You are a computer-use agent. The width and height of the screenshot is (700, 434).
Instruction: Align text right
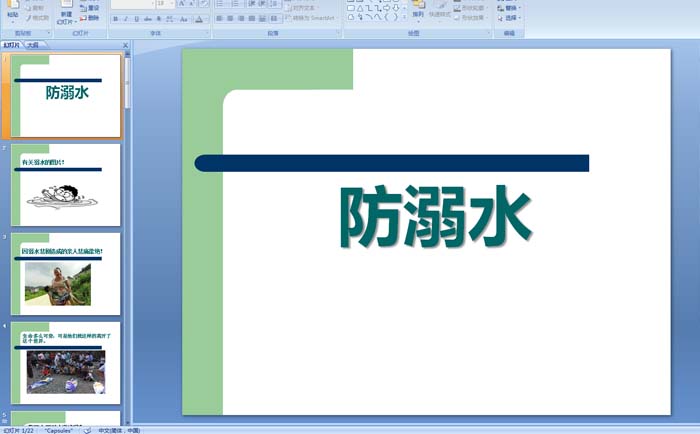point(241,18)
